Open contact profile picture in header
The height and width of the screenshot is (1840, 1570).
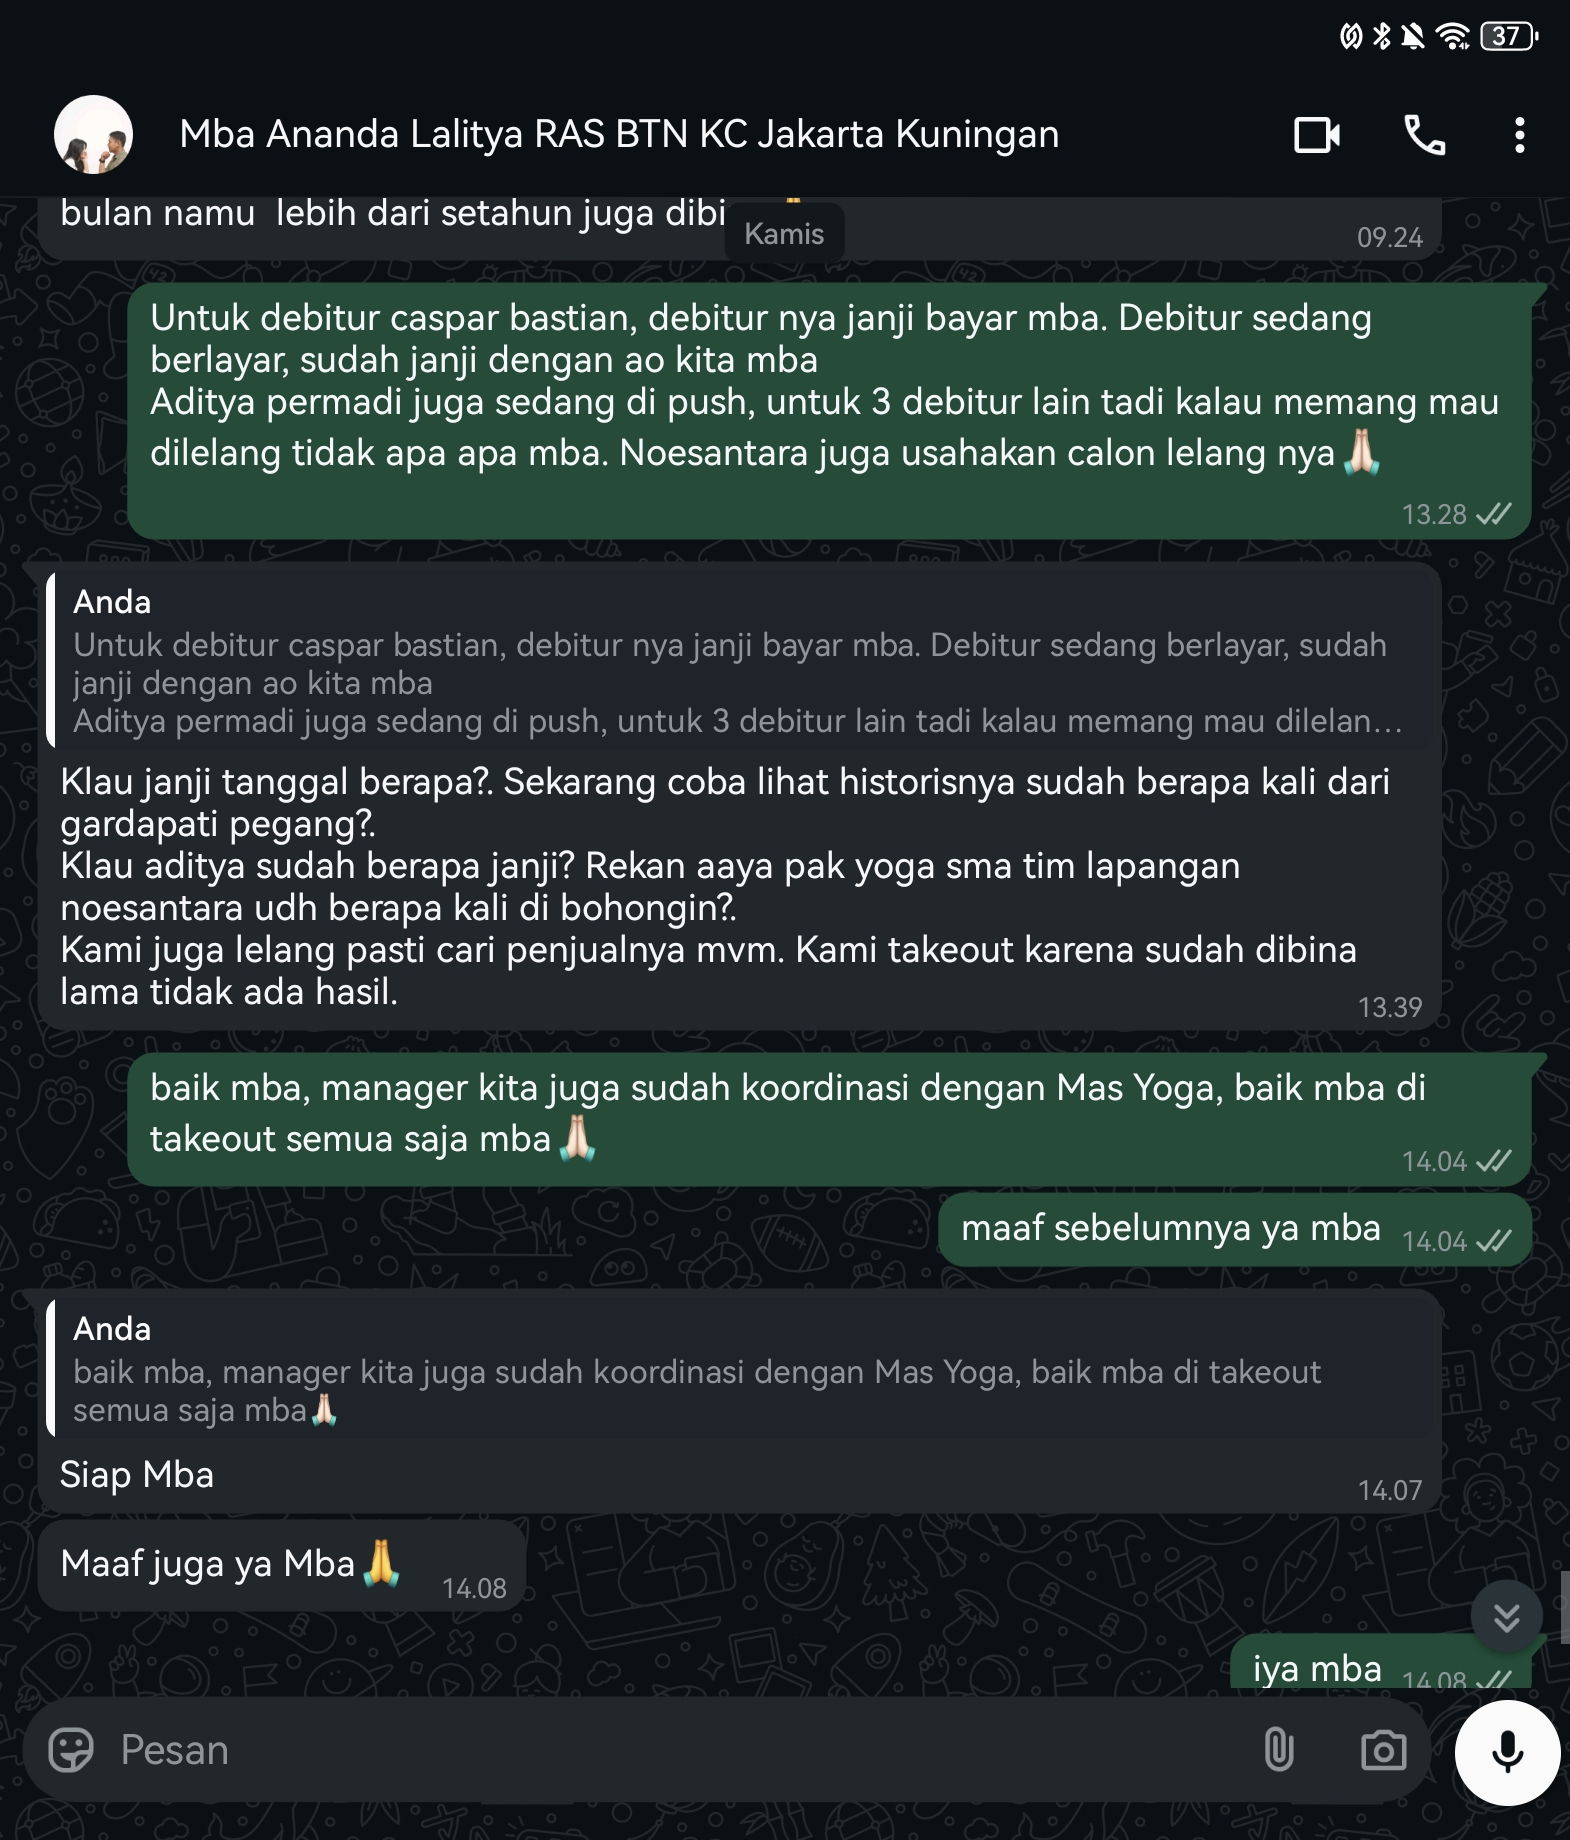point(93,135)
